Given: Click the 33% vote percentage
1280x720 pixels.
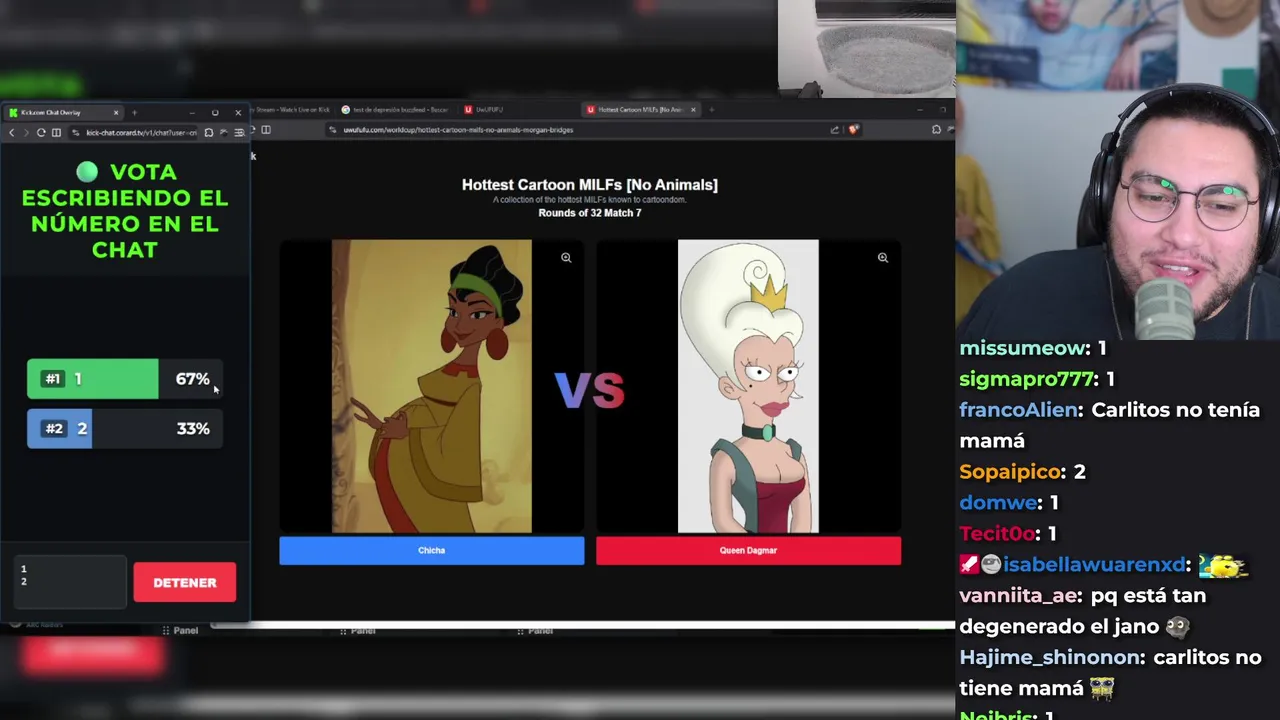Looking at the screenshot, I should click(193, 428).
